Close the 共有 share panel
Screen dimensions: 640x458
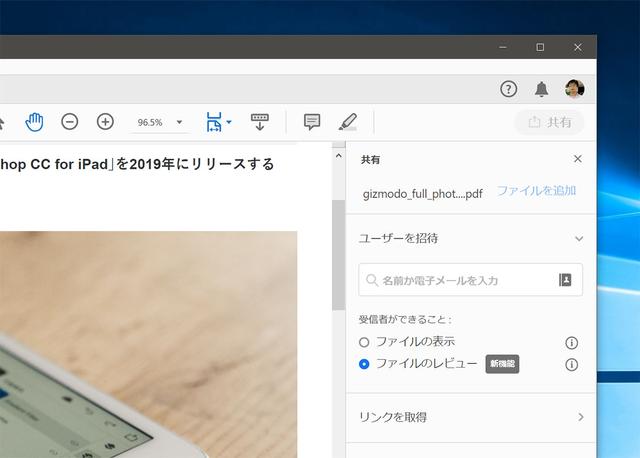point(578,159)
